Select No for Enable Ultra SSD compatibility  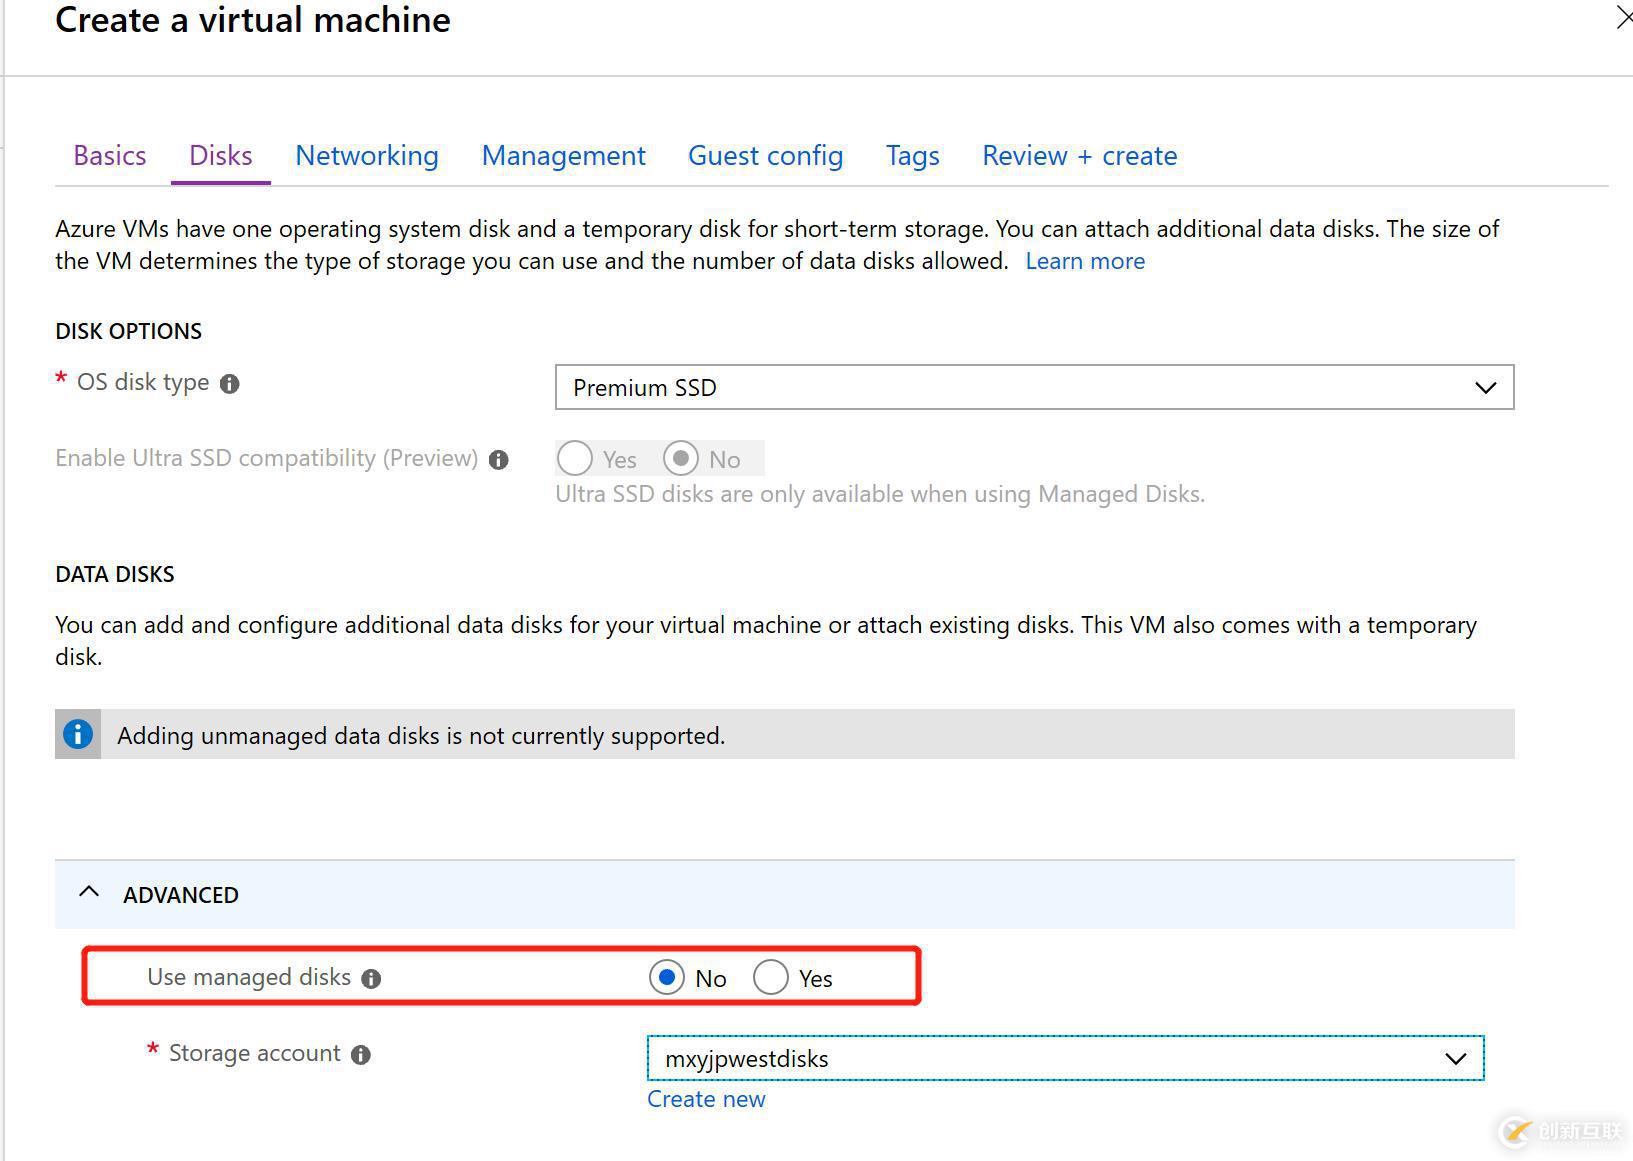coord(681,458)
